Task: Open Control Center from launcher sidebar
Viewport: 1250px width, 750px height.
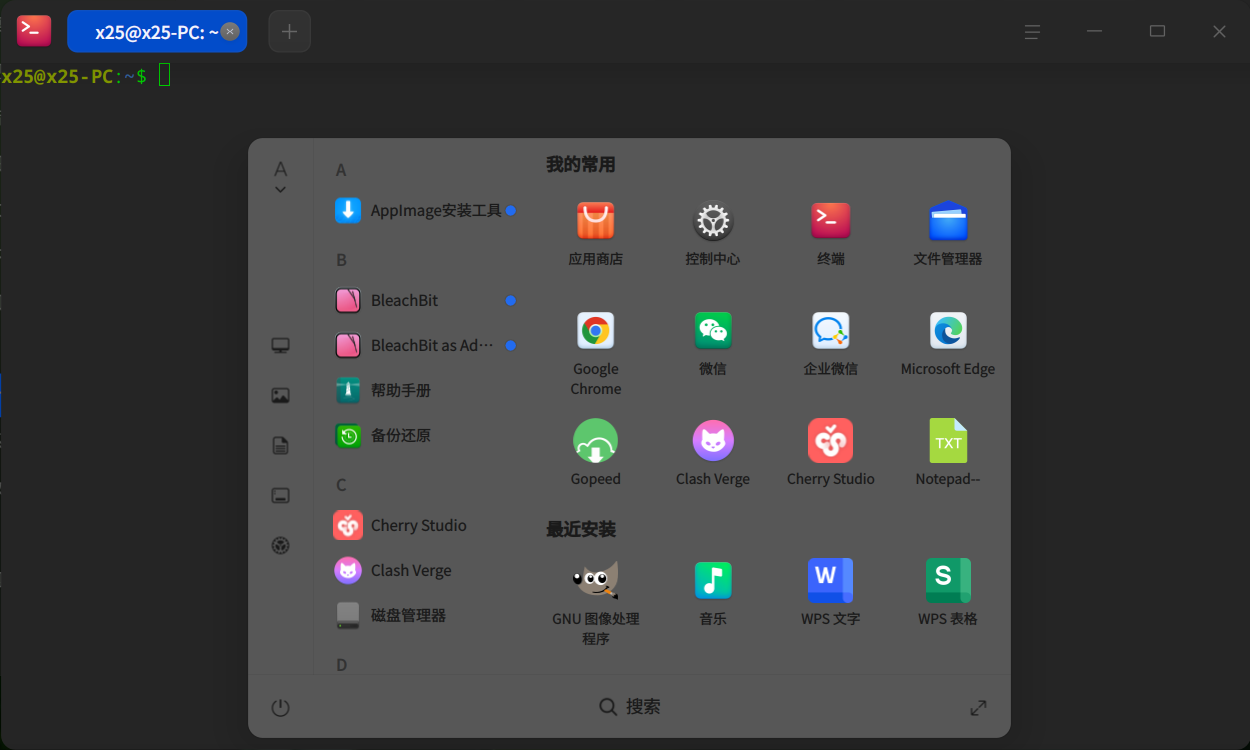Action: (x=281, y=546)
